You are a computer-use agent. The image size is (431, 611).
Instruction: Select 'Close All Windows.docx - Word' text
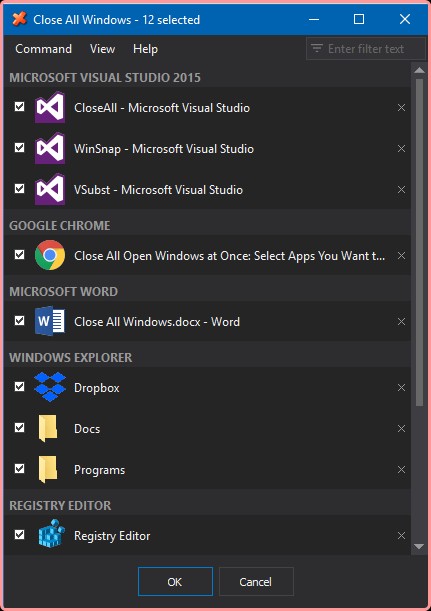pyautogui.click(x=157, y=321)
